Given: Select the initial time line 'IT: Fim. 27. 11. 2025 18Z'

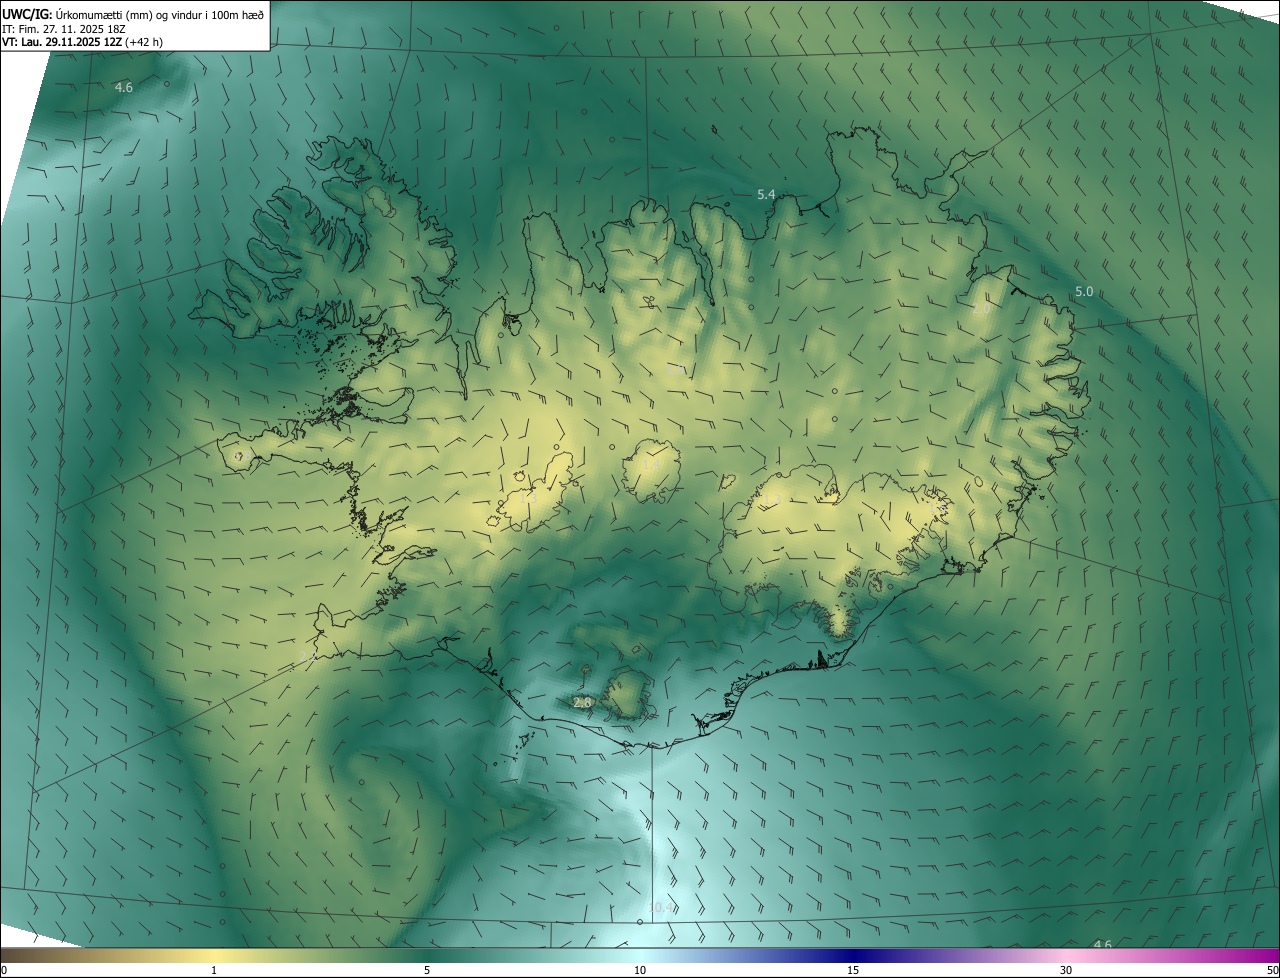Looking at the screenshot, I should 63,28.
